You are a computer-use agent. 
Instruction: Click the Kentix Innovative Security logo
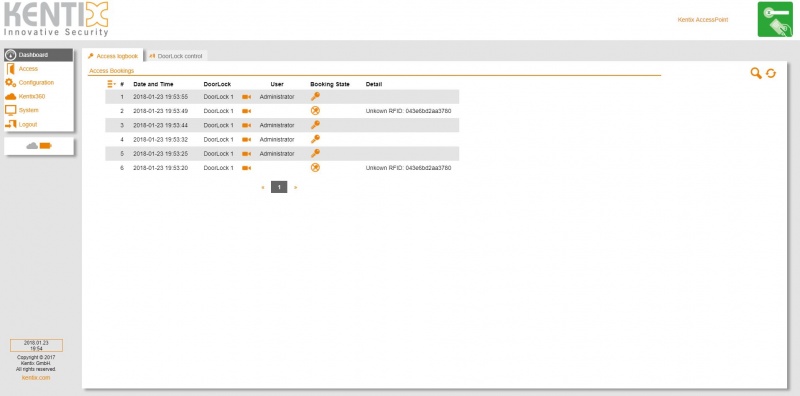(56, 19)
